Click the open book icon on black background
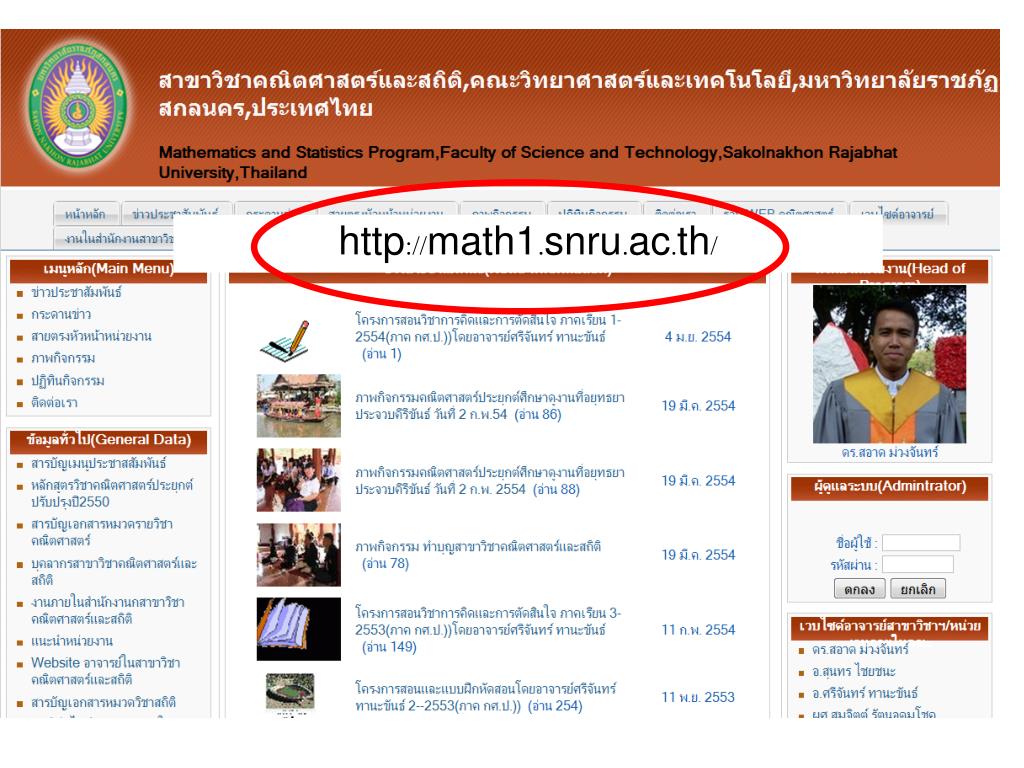 point(298,629)
